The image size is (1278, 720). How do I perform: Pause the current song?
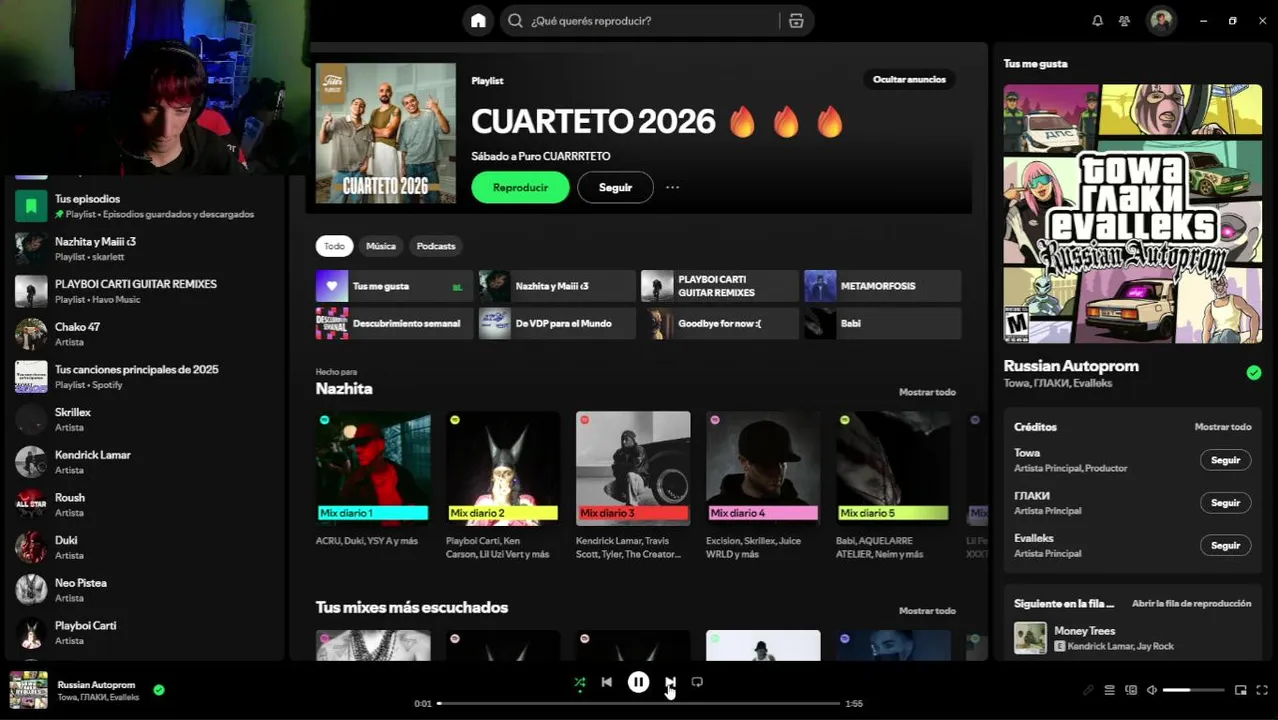click(x=638, y=682)
